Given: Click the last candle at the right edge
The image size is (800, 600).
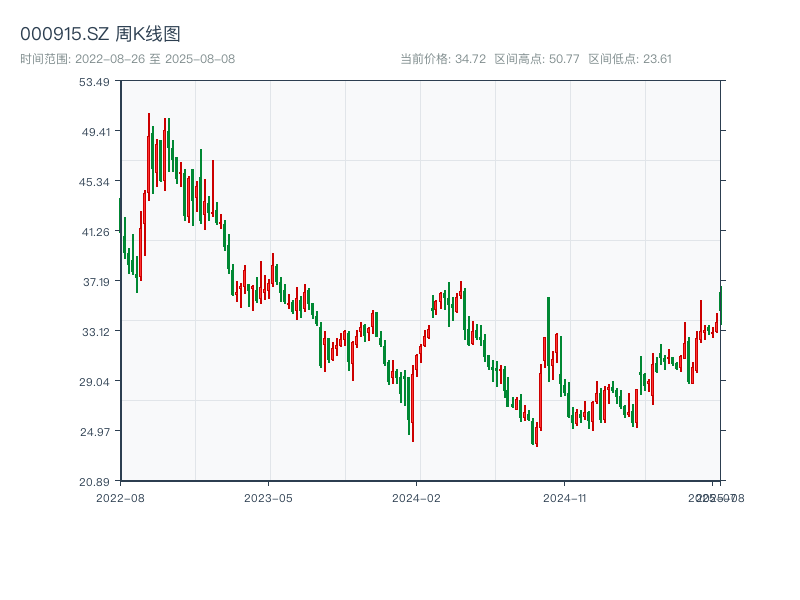Looking at the screenshot, I should tap(720, 305).
